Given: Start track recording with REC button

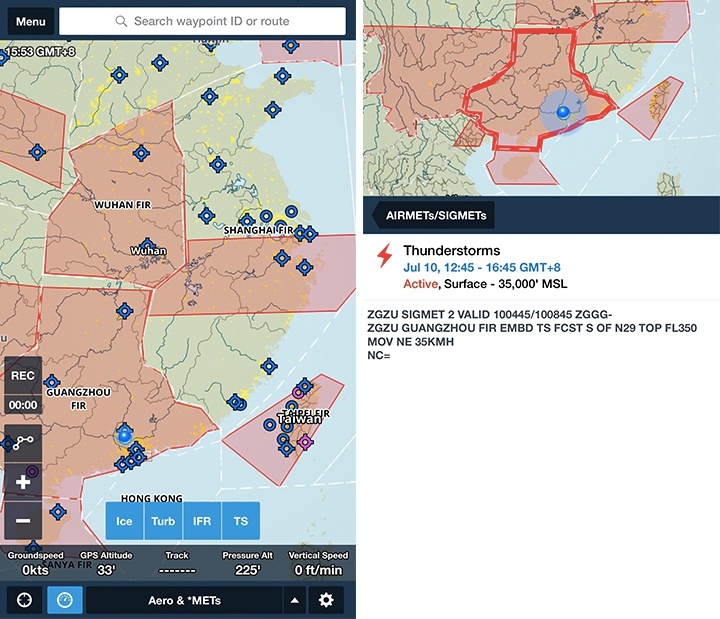Looking at the screenshot, I should tap(23, 375).
